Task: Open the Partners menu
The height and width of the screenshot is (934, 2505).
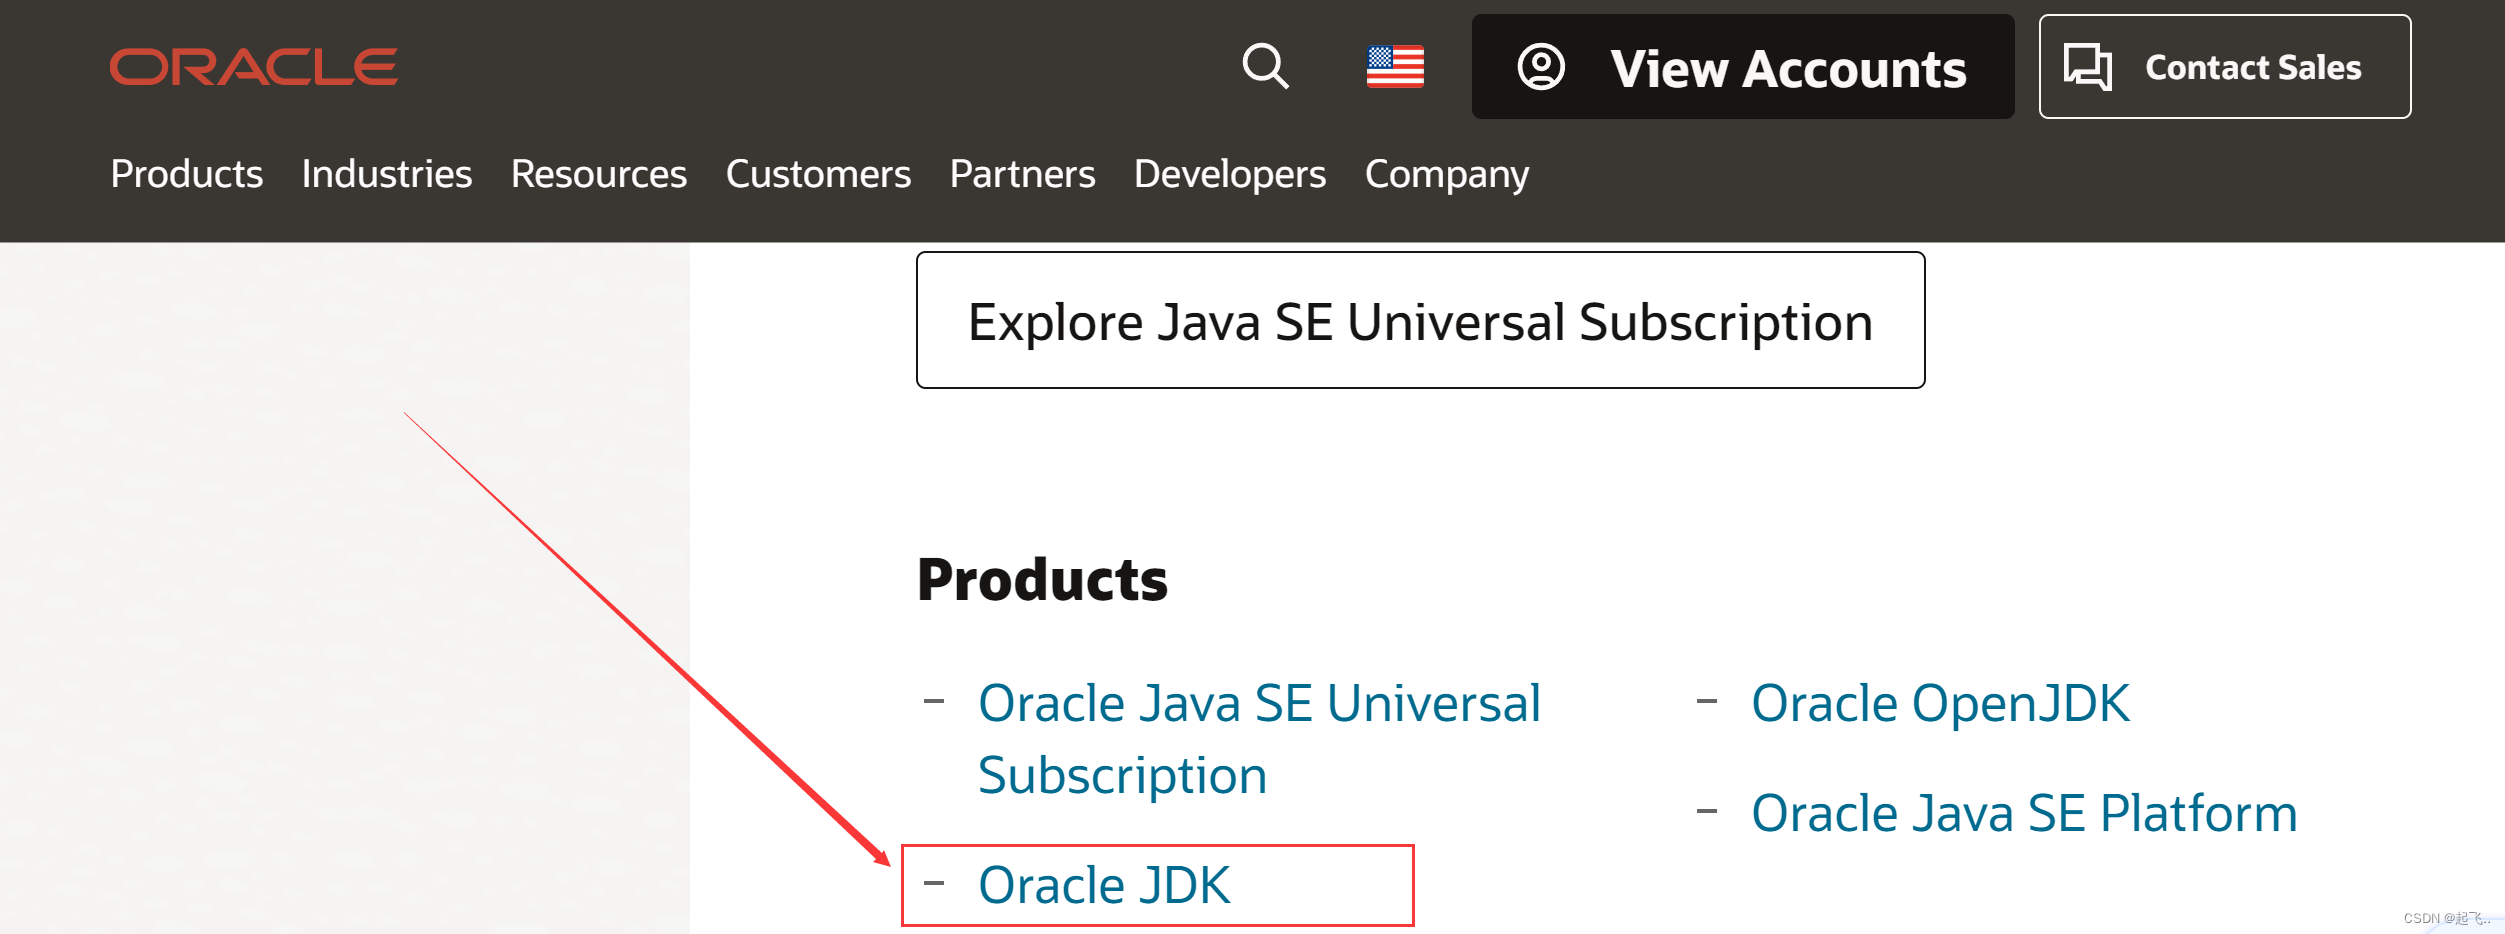Action: pos(1022,174)
